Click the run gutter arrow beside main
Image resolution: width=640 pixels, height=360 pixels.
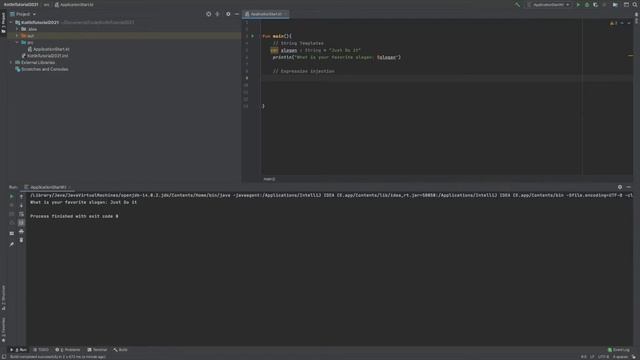point(253,36)
